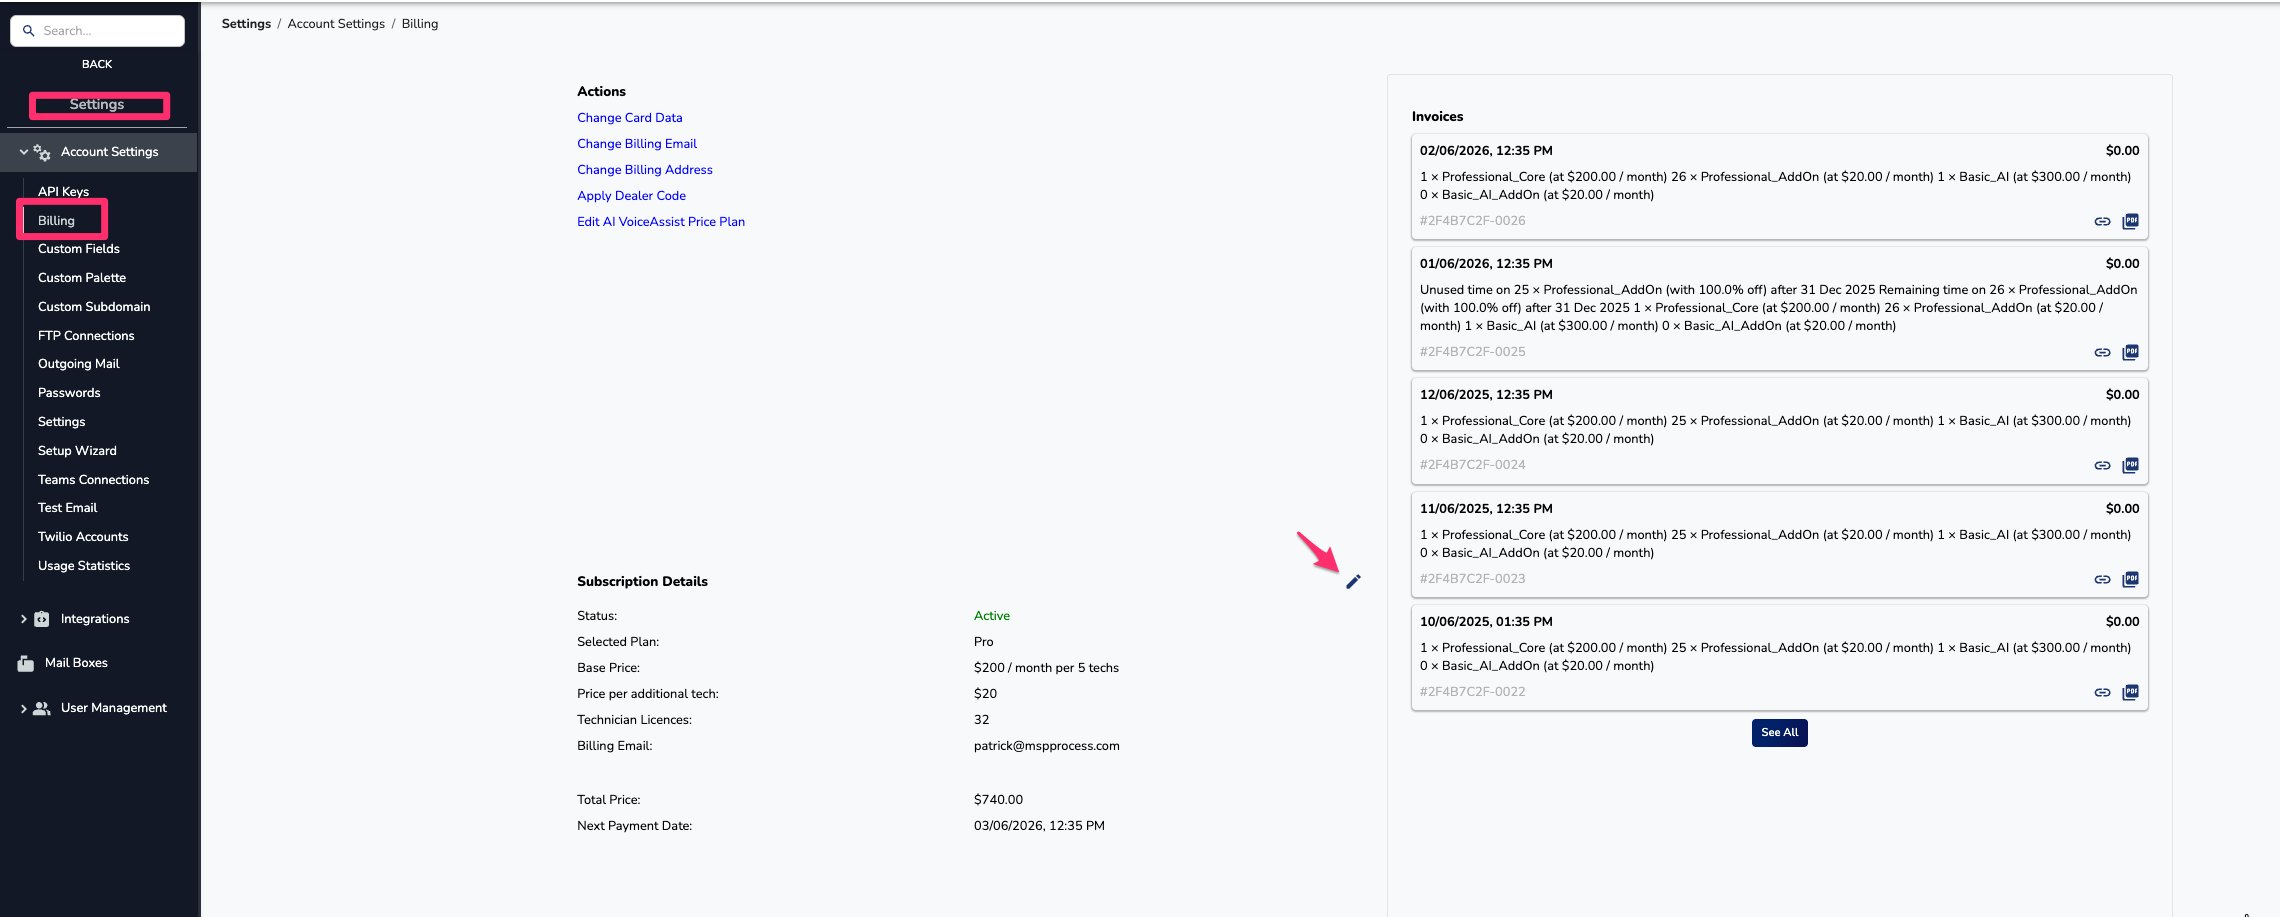This screenshot has height=917, width=2280.
Task: Open the API Keys settings page
Action: tap(63, 191)
